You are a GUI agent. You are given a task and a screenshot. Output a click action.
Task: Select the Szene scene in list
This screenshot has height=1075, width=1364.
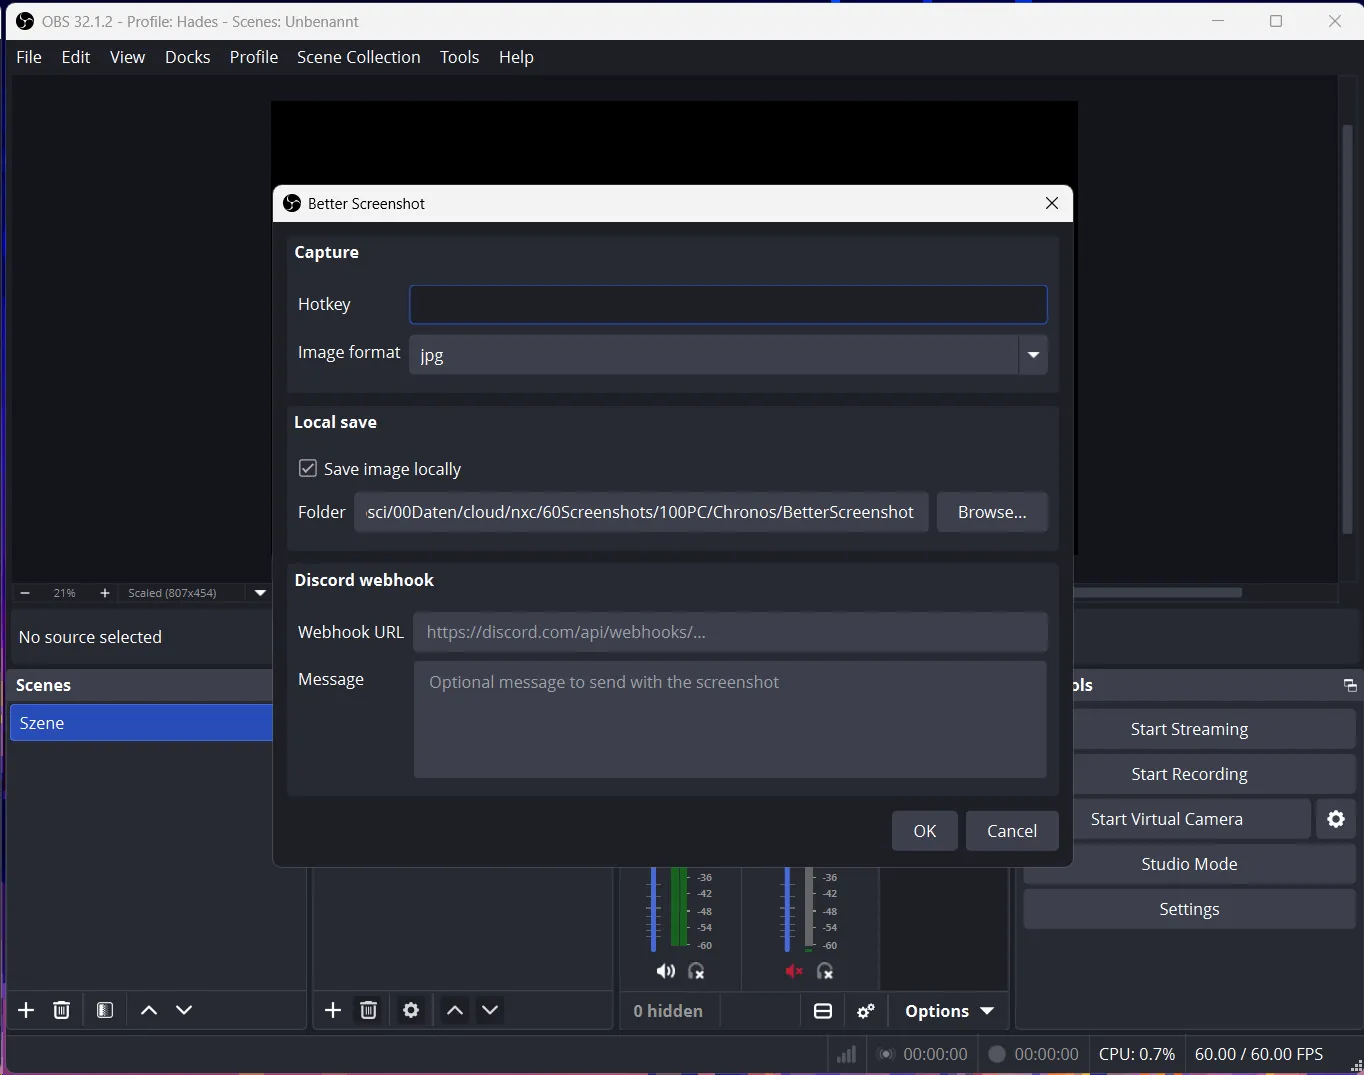(x=141, y=723)
